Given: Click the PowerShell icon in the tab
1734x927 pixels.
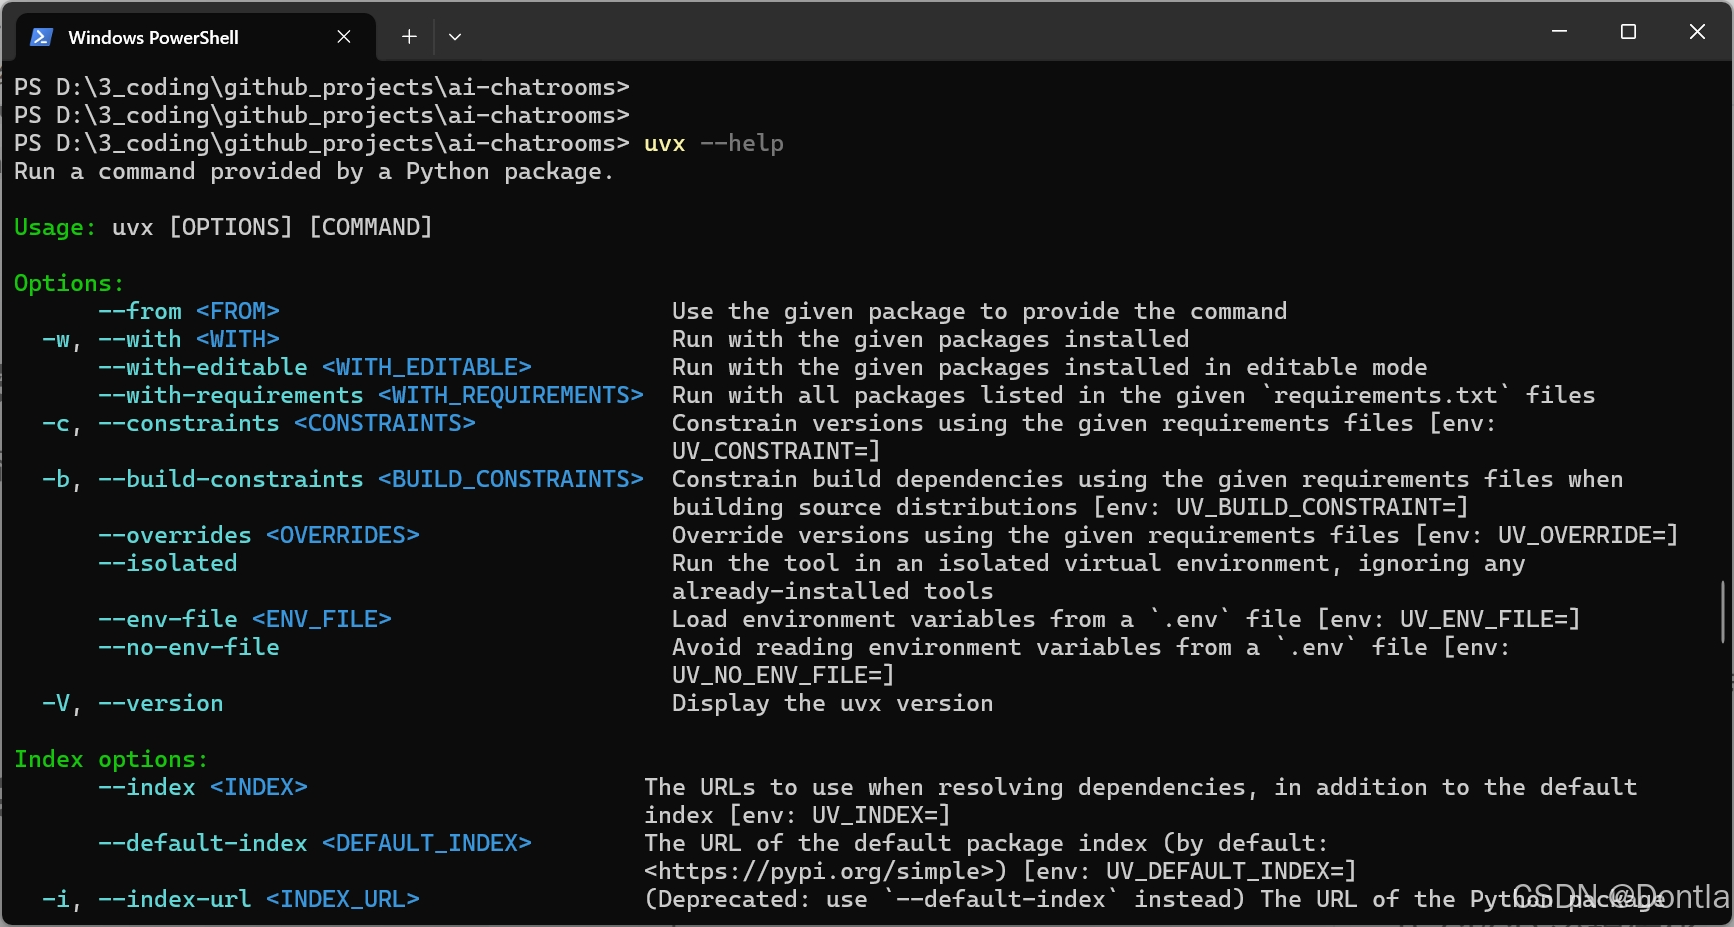Looking at the screenshot, I should (x=41, y=36).
